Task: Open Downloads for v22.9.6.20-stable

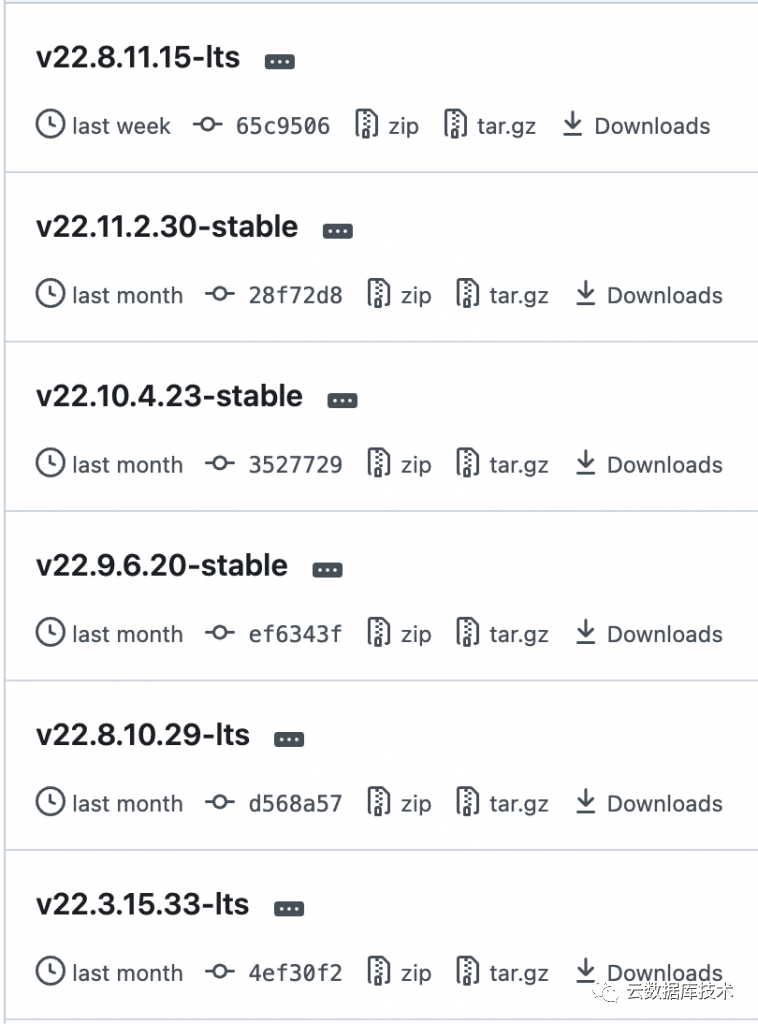Action: coord(664,634)
